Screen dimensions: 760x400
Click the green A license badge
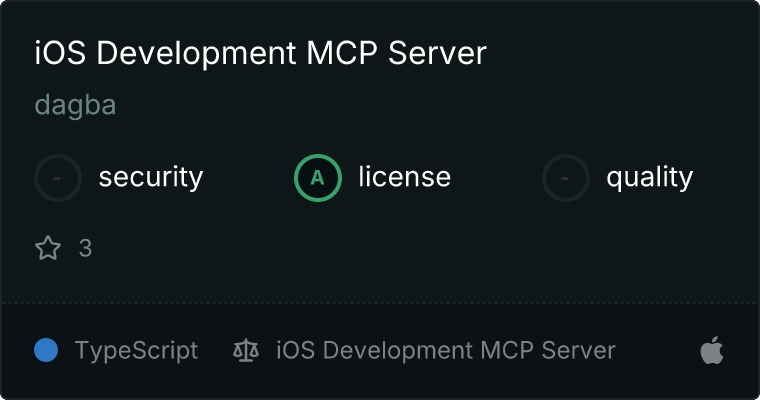[x=318, y=178]
